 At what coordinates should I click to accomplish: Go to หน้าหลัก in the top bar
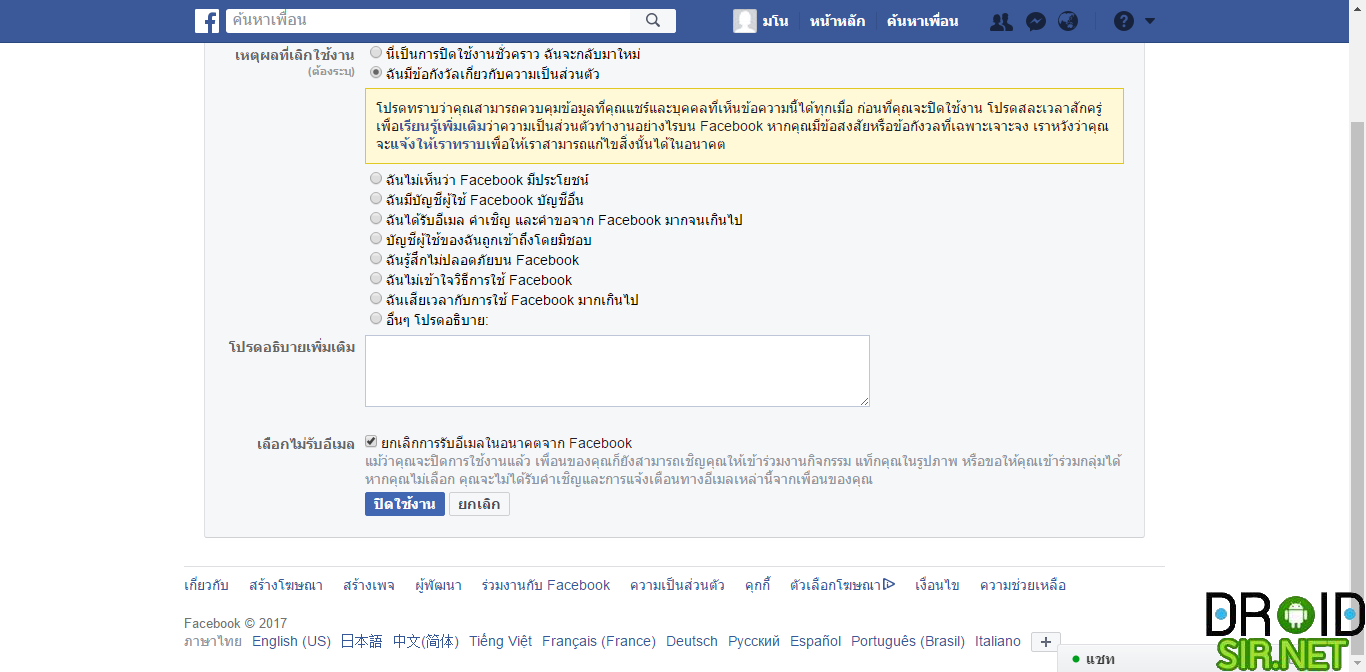pyautogui.click(x=837, y=21)
